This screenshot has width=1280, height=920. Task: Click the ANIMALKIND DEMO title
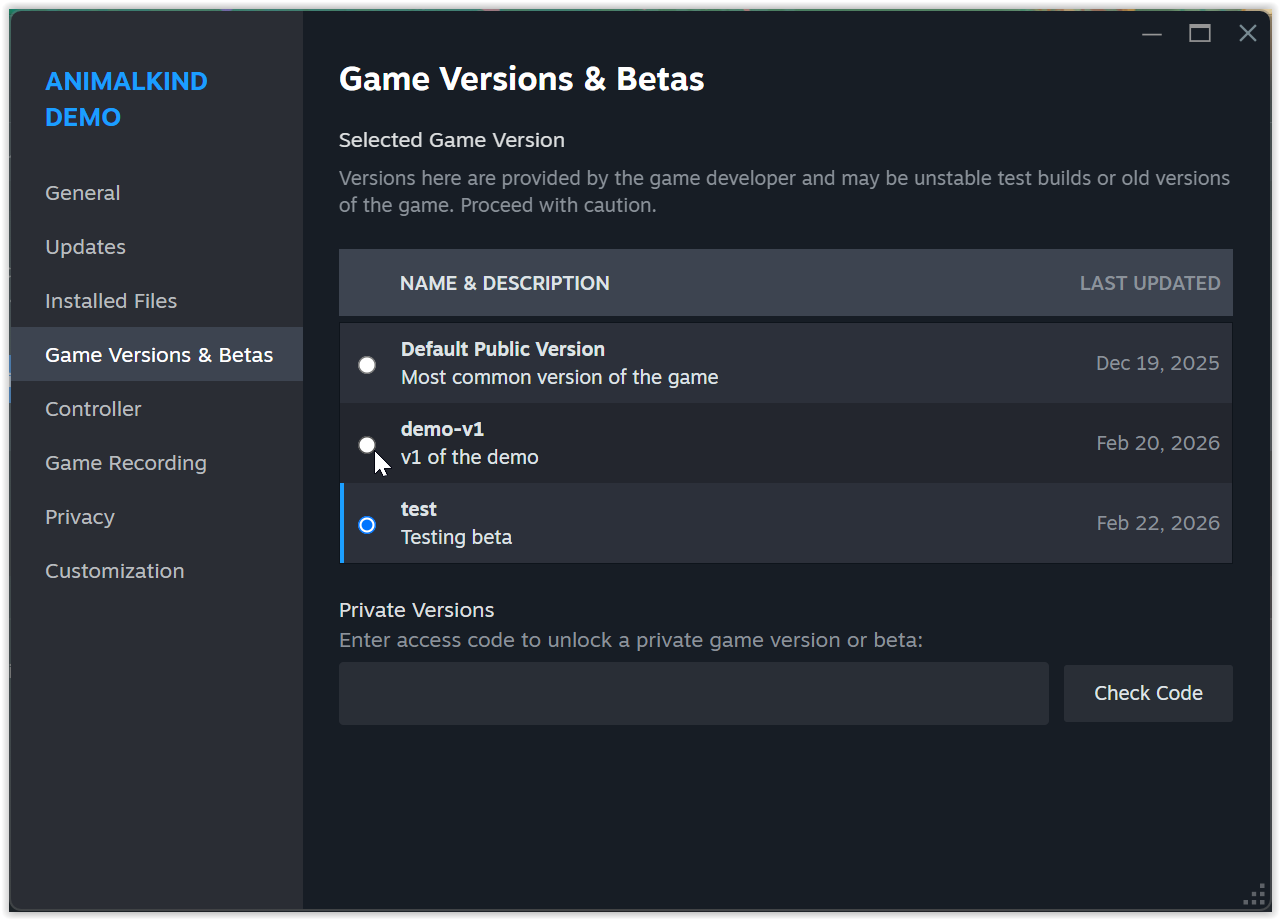[126, 99]
